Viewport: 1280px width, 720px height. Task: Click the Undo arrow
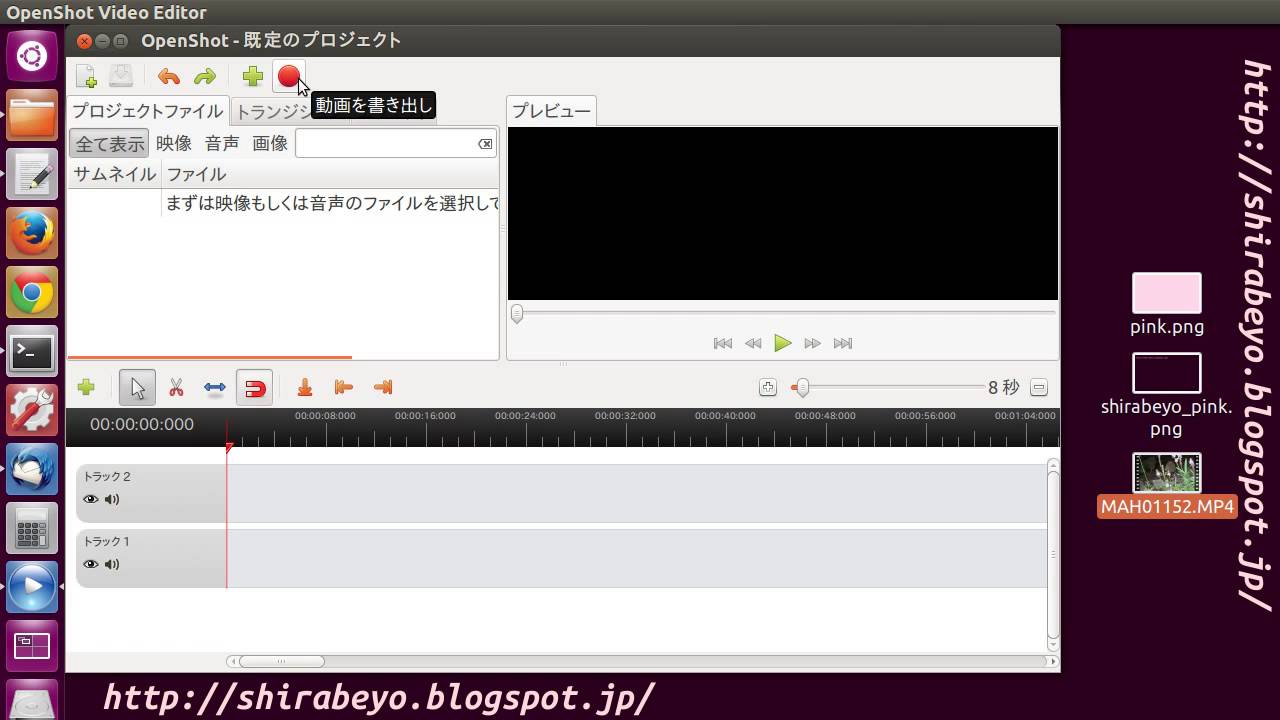(168, 76)
